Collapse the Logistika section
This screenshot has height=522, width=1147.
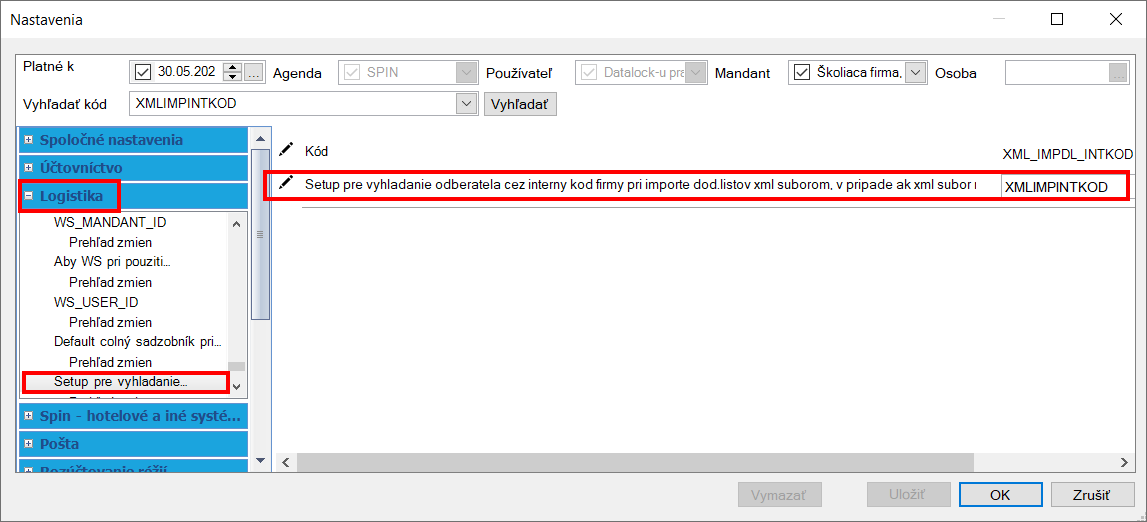[x=29, y=196]
